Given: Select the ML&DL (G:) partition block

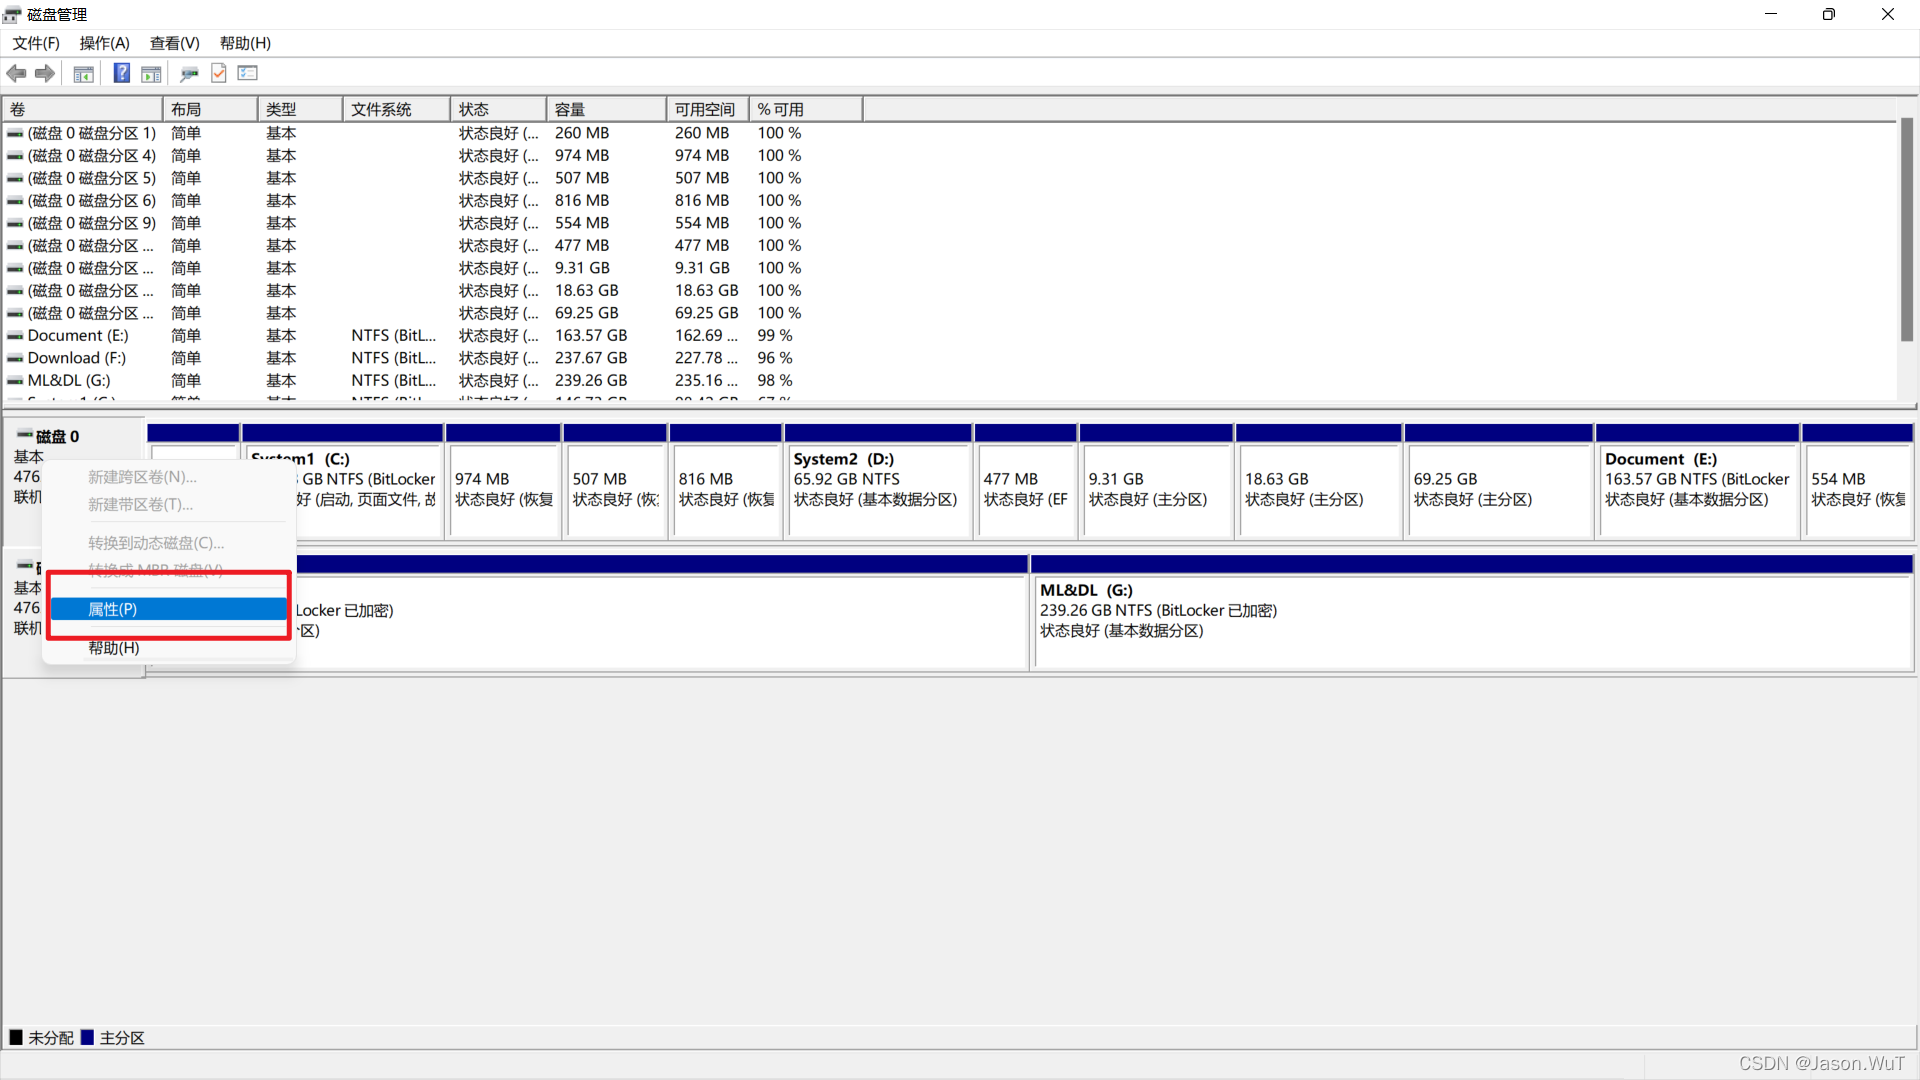Looking at the screenshot, I should click(x=1472, y=612).
